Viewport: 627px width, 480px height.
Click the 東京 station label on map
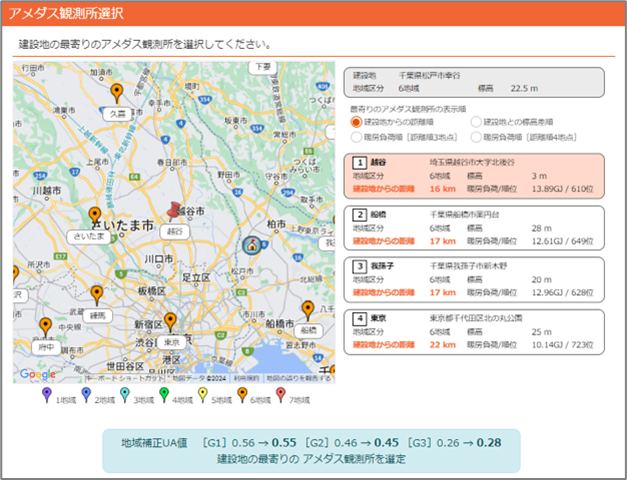click(171, 342)
